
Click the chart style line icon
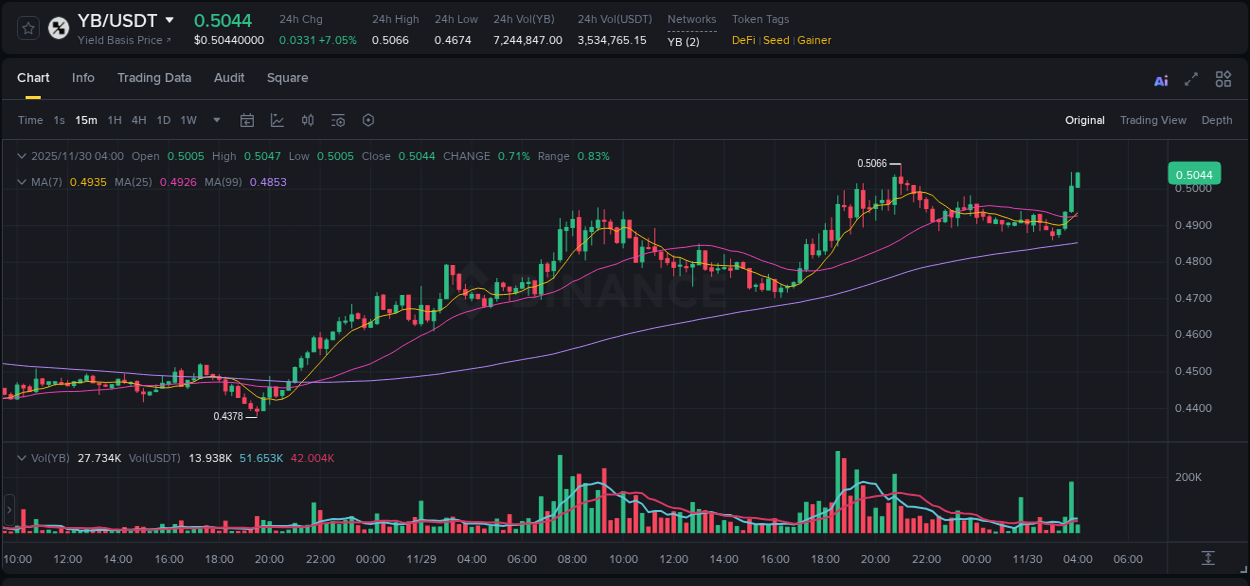277,120
